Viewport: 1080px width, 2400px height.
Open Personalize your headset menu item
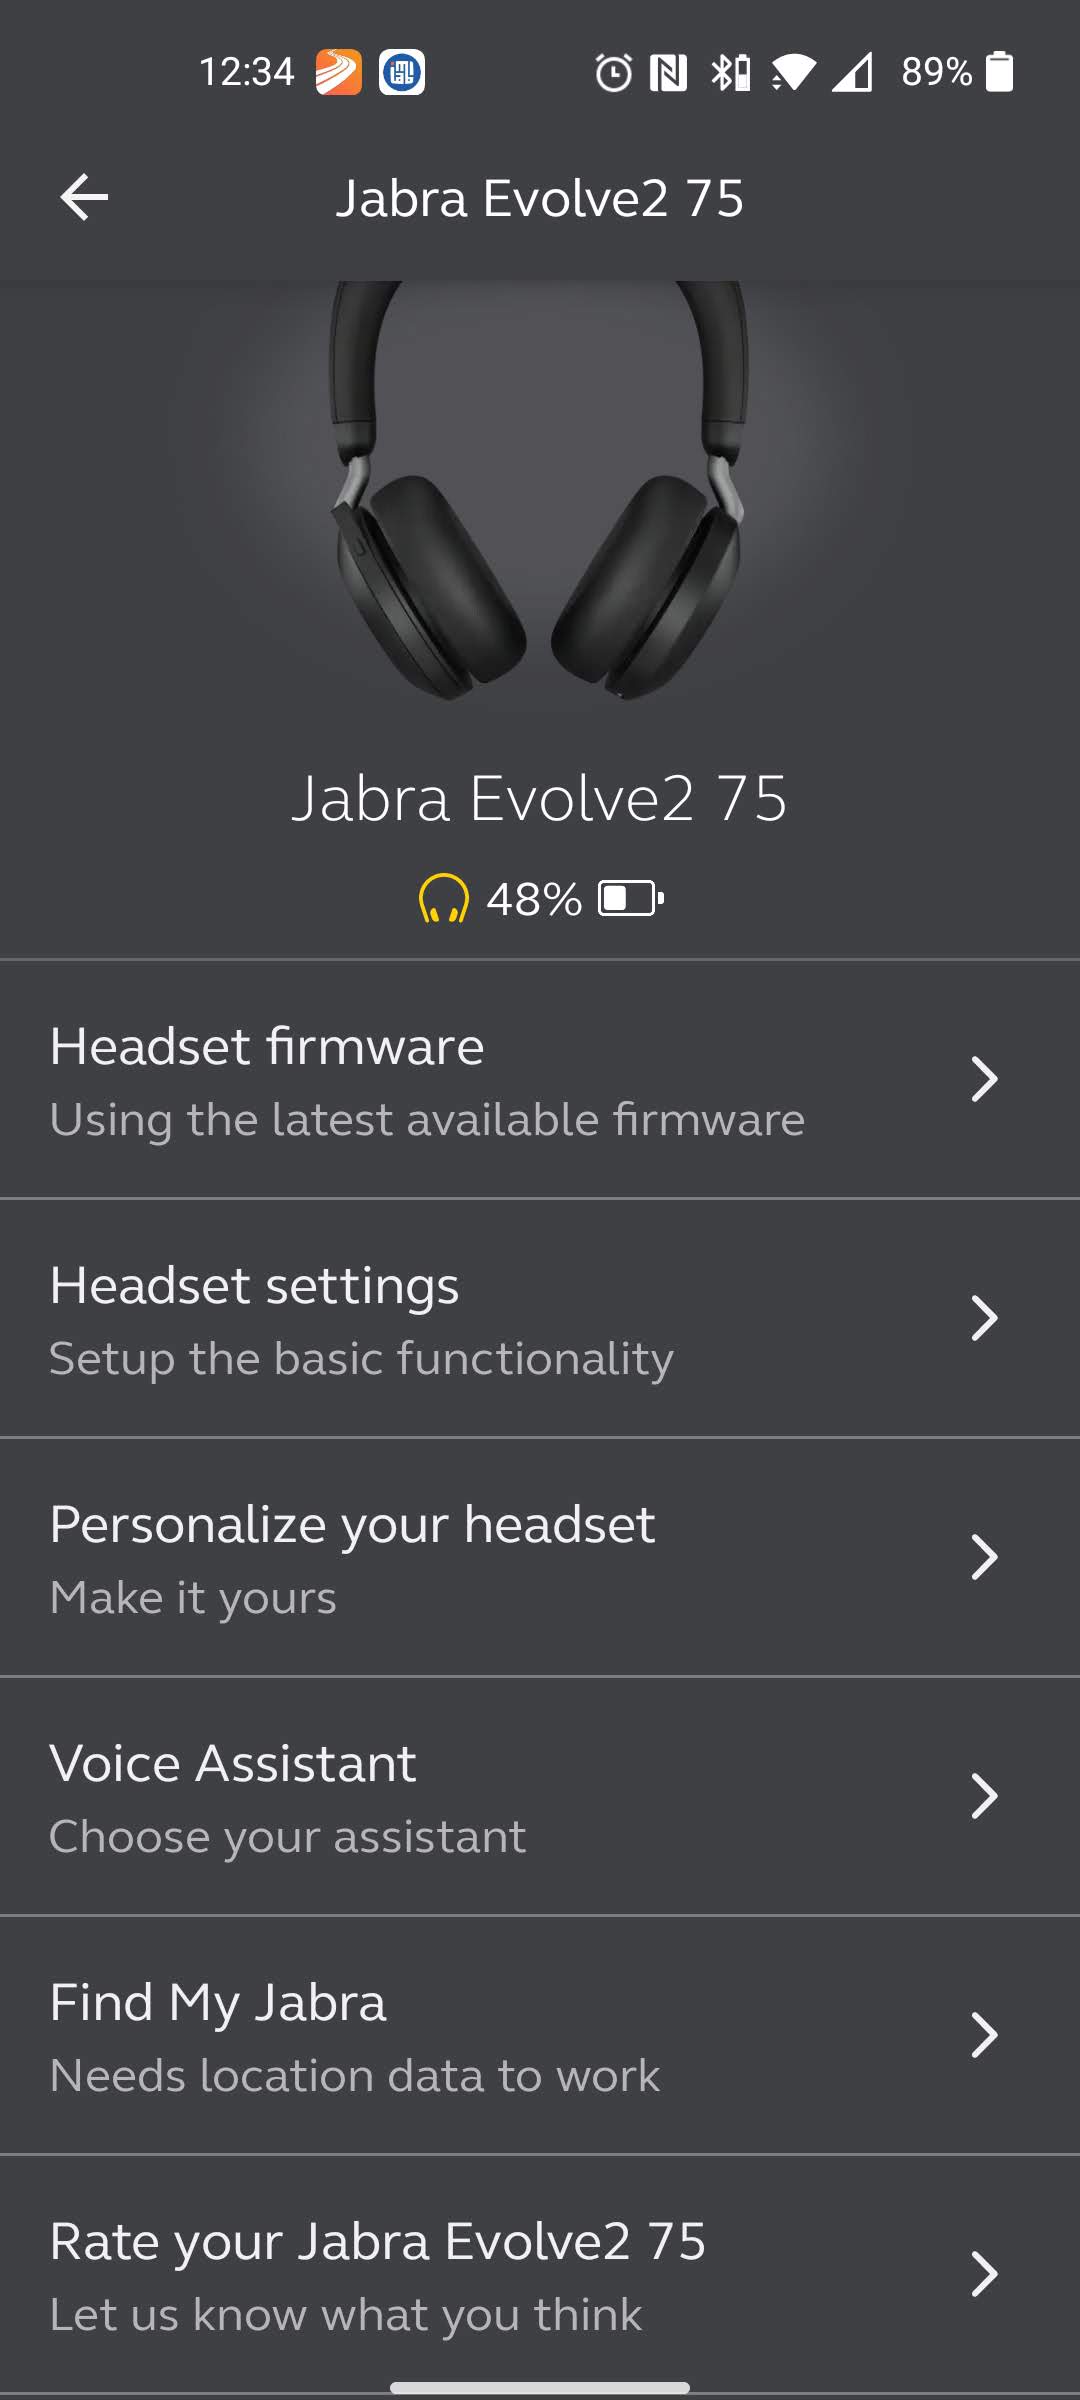(x=540, y=1557)
